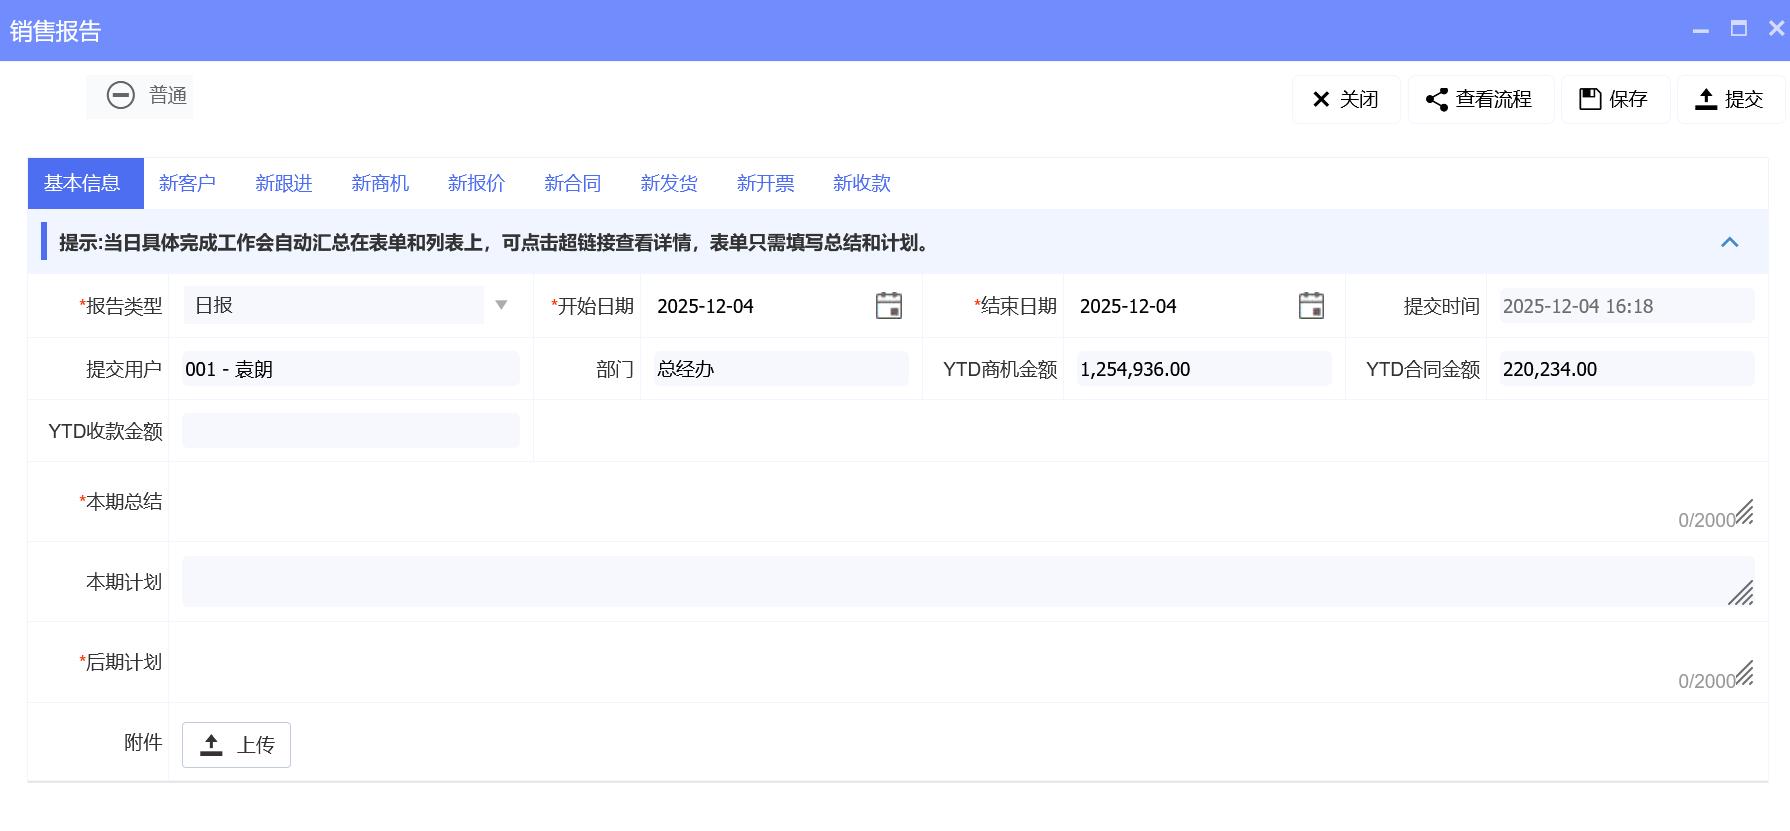
Task: Collapse the hint banner with chevron
Action: point(1729,243)
